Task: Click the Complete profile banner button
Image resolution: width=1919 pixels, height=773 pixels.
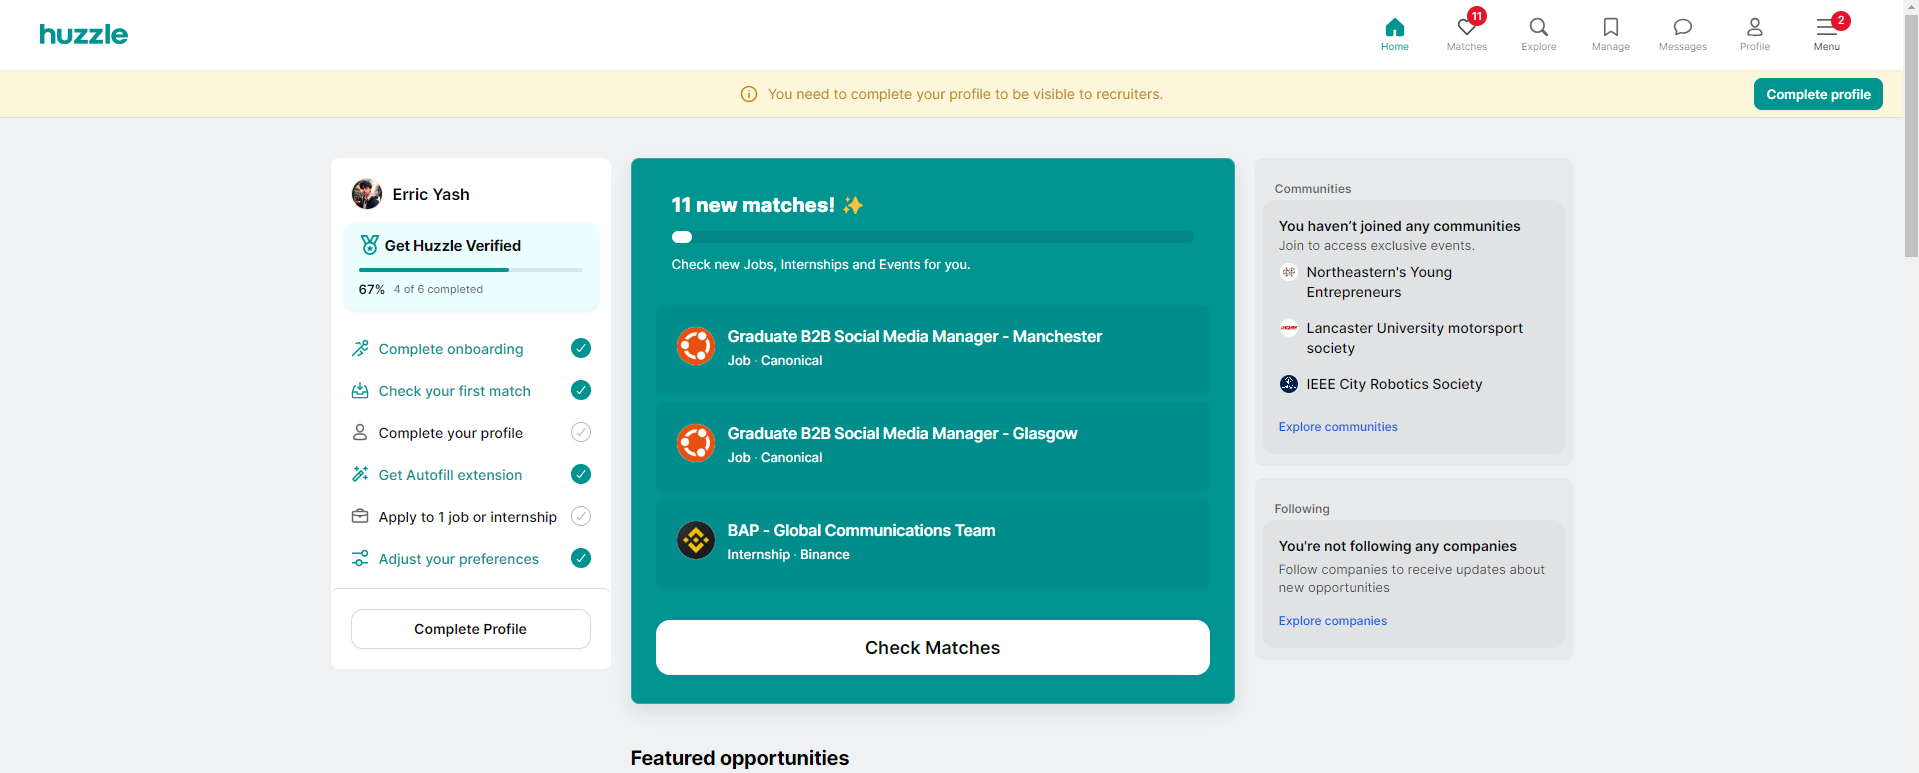Action: [x=1817, y=94]
